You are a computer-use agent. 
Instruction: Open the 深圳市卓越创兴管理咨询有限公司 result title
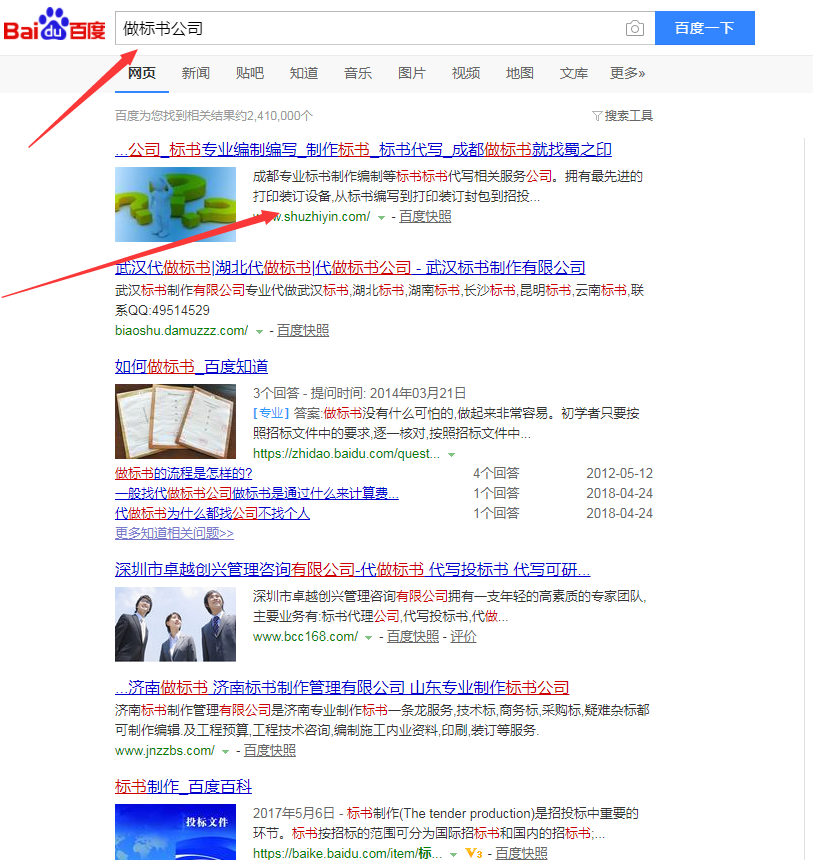[x=353, y=569]
